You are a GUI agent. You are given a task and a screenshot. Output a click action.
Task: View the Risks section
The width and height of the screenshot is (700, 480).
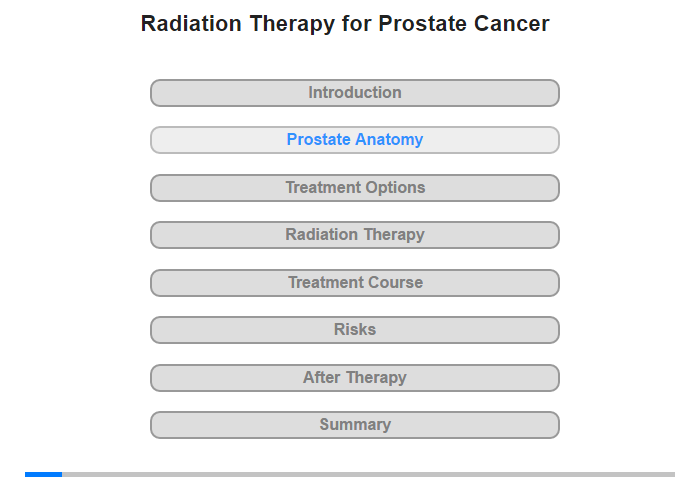(x=354, y=330)
